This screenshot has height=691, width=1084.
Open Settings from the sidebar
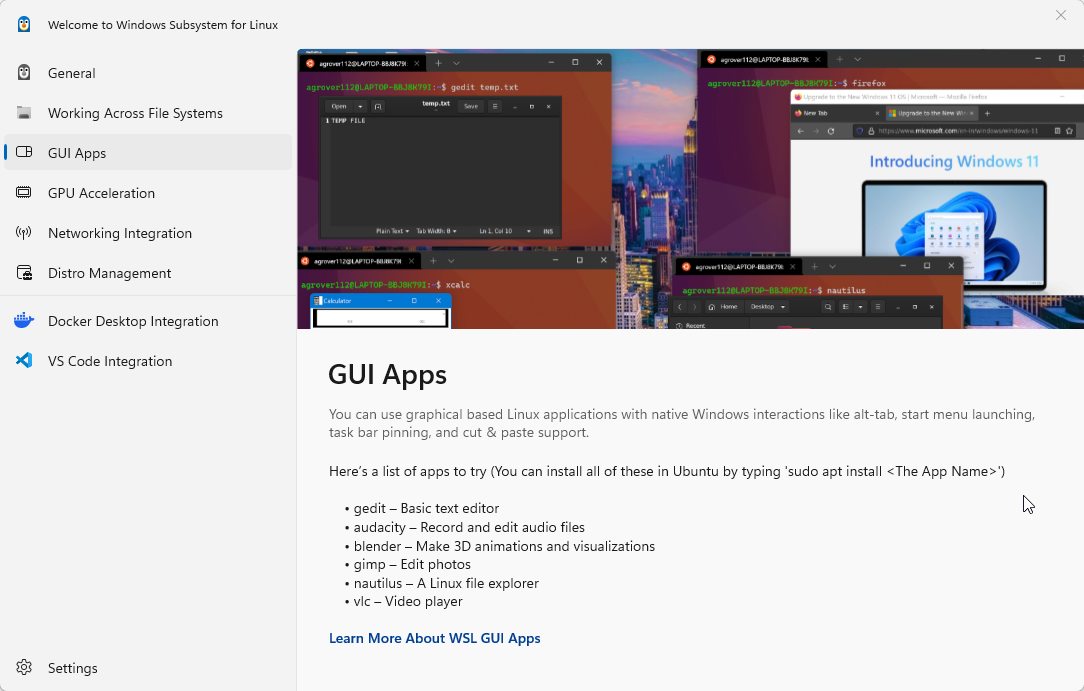click(x=73, y=668)
